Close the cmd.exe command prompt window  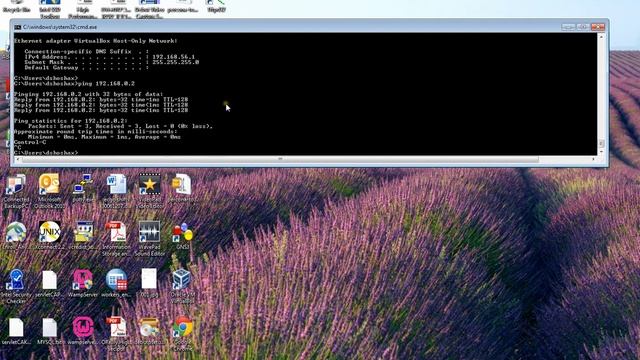click(x=598, y=27)
